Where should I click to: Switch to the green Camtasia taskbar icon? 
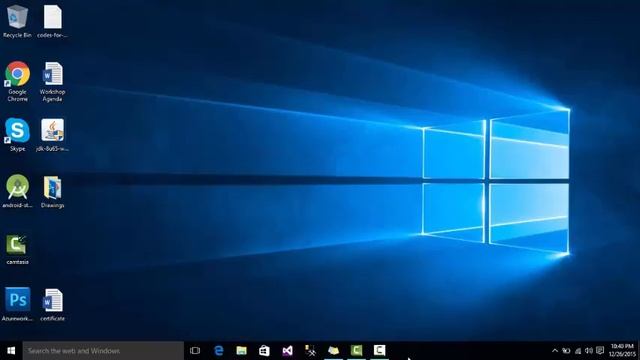pyautogui.click(x=356, y=351)
